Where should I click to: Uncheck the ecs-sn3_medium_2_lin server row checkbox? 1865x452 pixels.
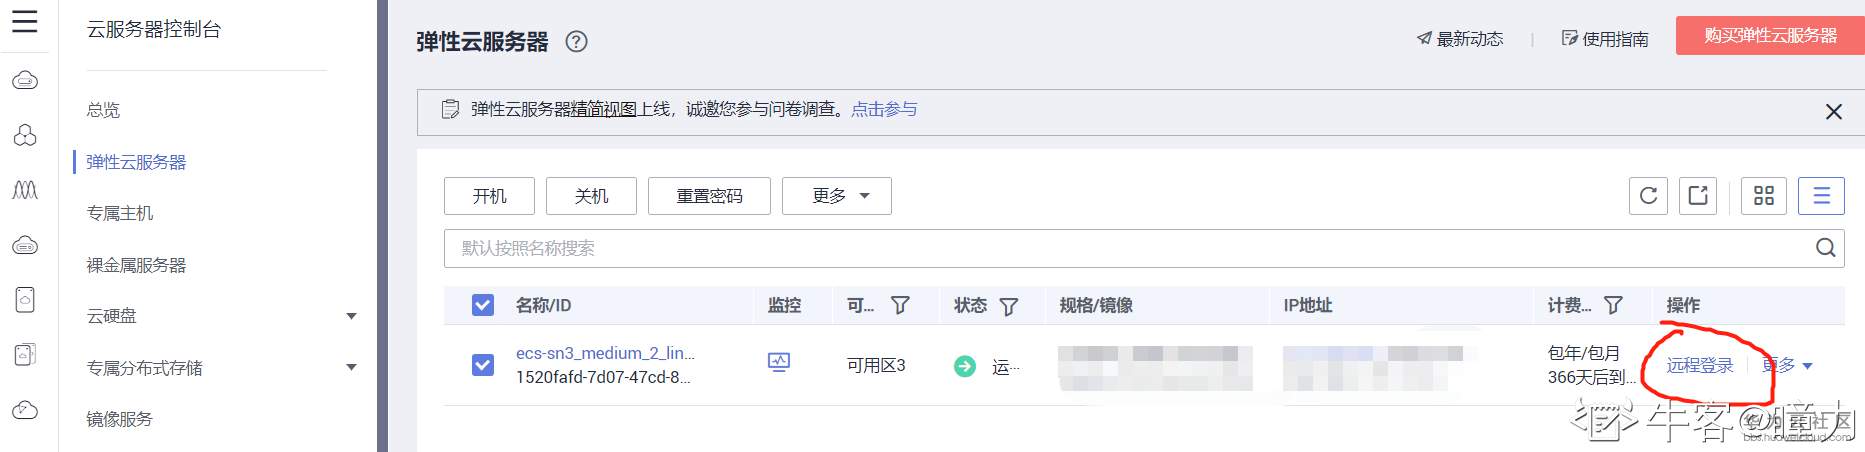tap(483, 365)
